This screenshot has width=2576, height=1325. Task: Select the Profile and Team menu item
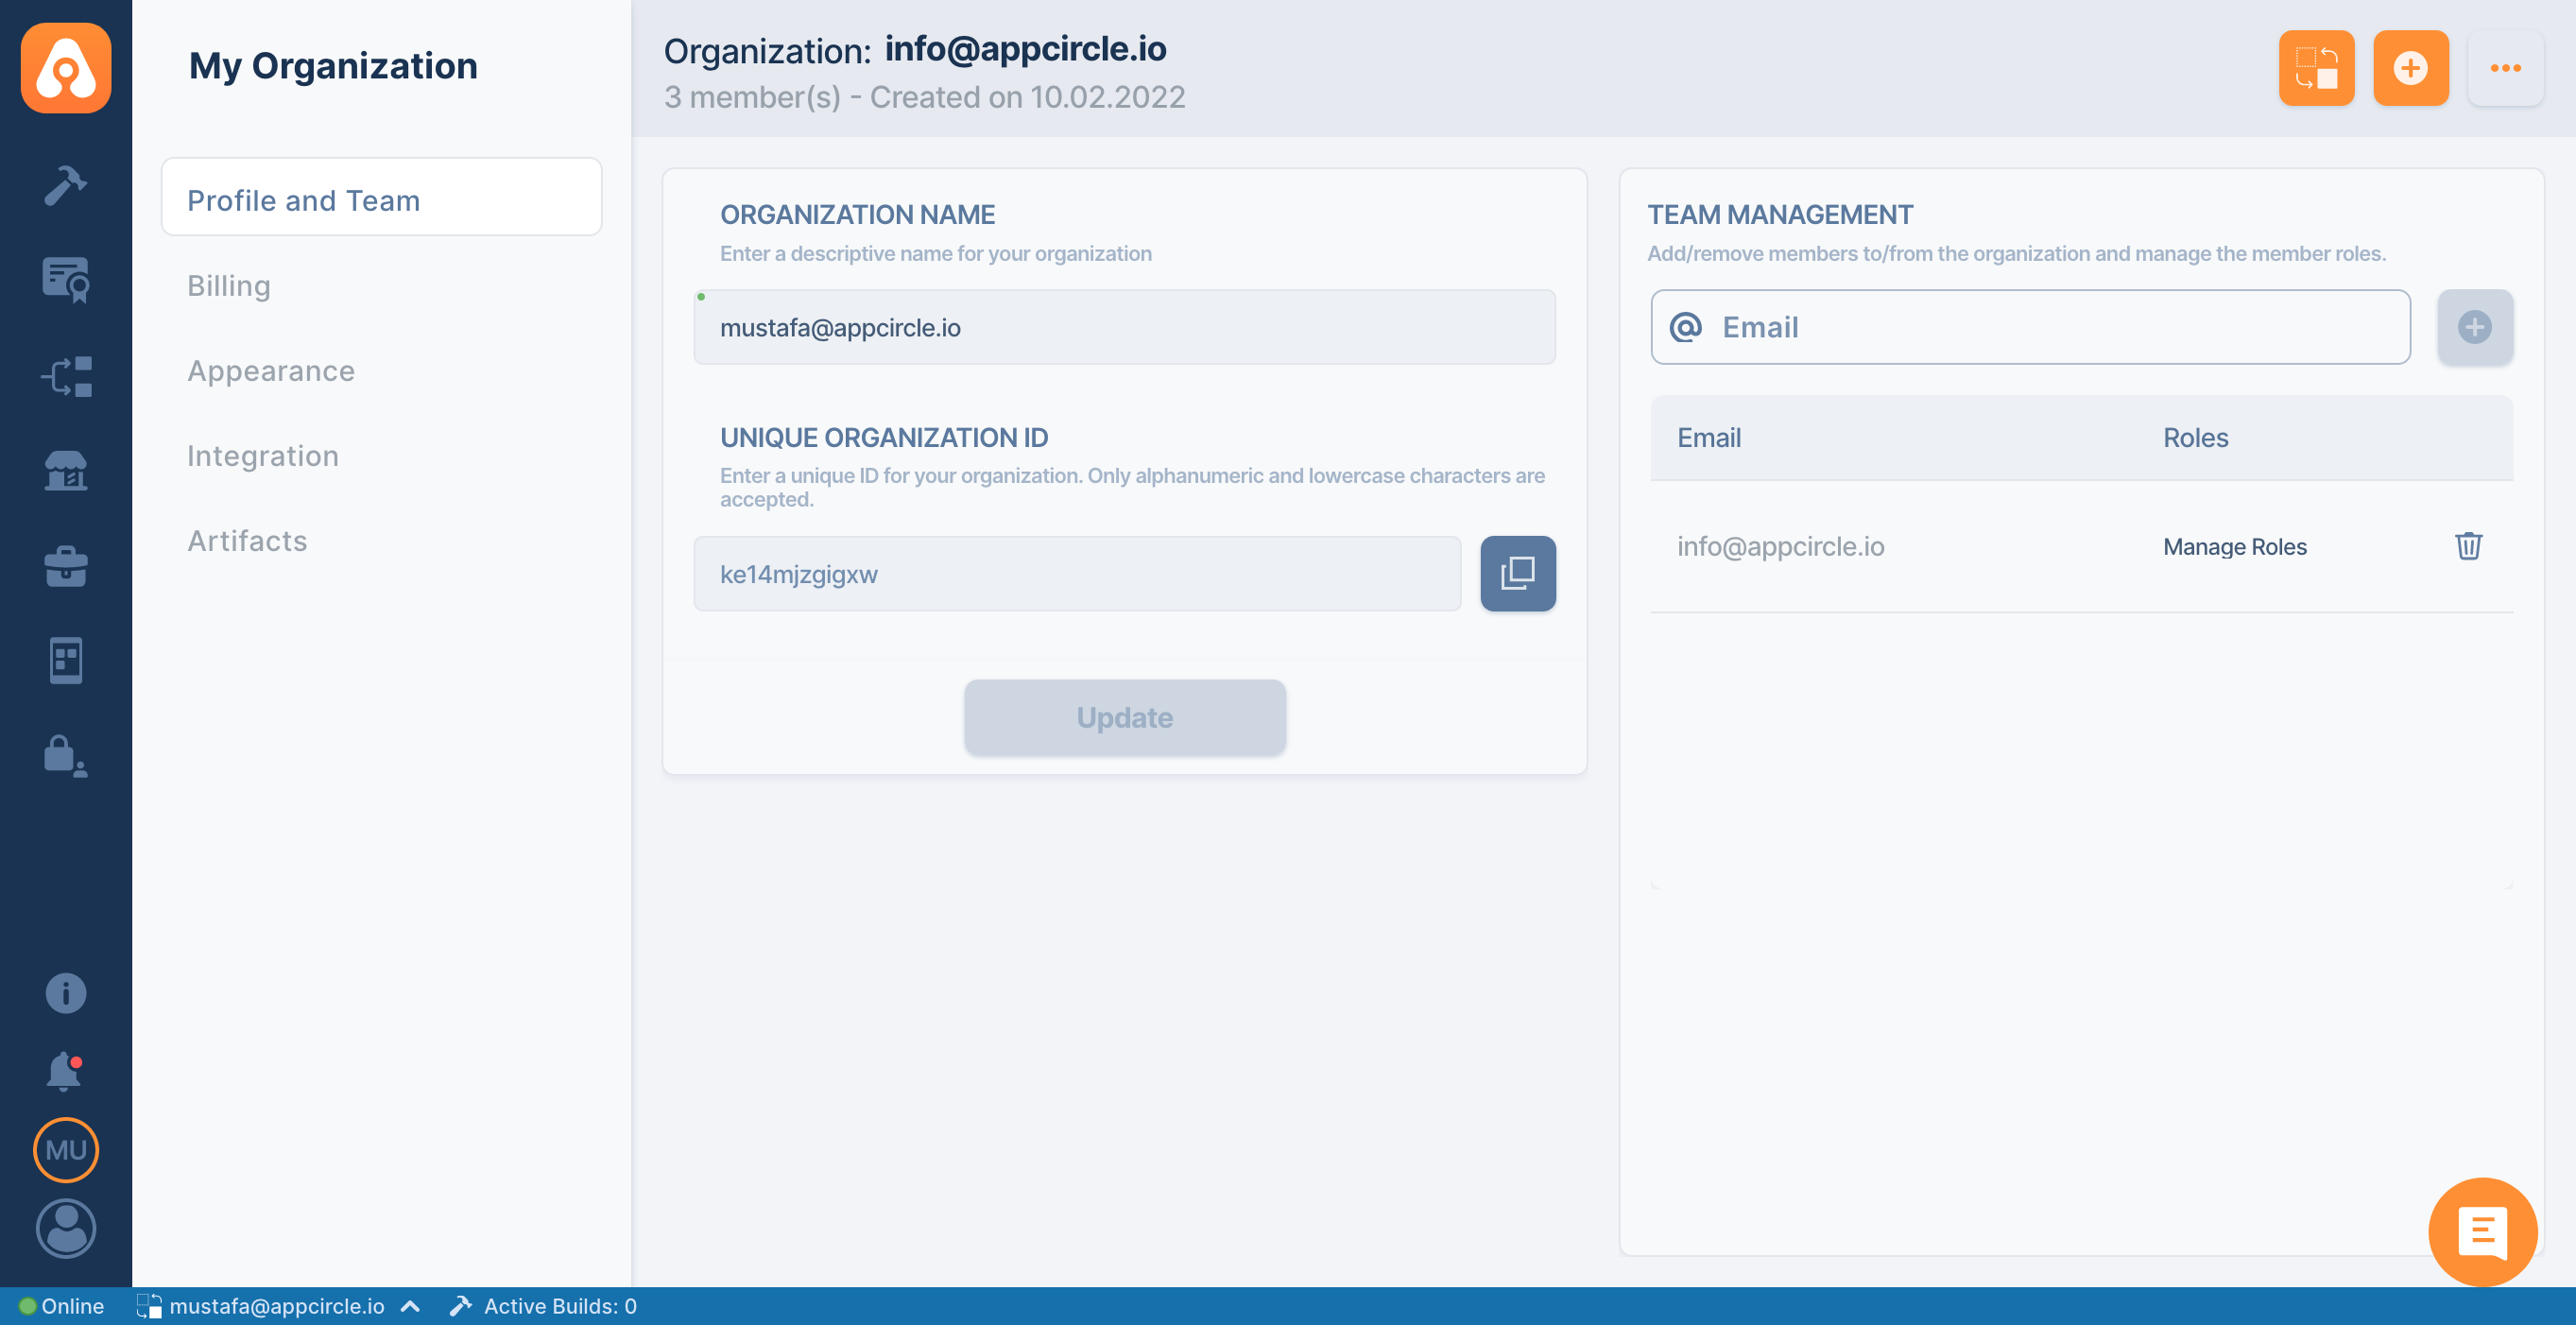[381, 197]
